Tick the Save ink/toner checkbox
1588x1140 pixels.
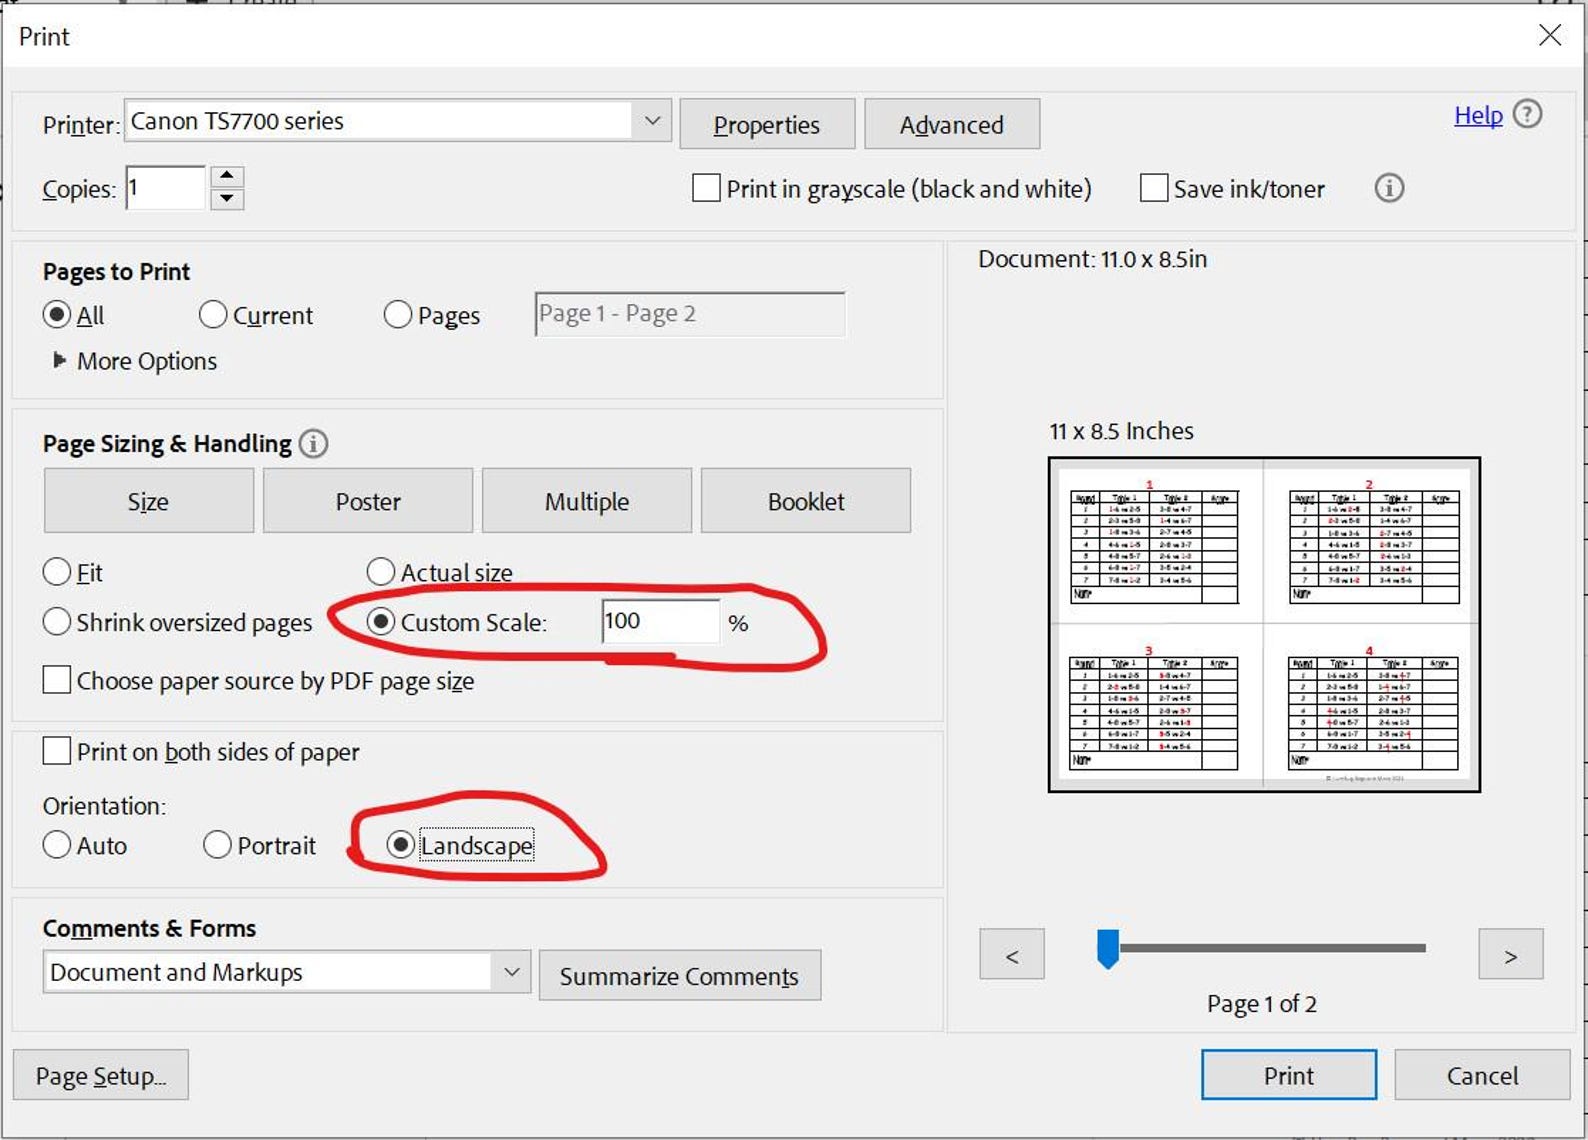tap(1154, 188)
